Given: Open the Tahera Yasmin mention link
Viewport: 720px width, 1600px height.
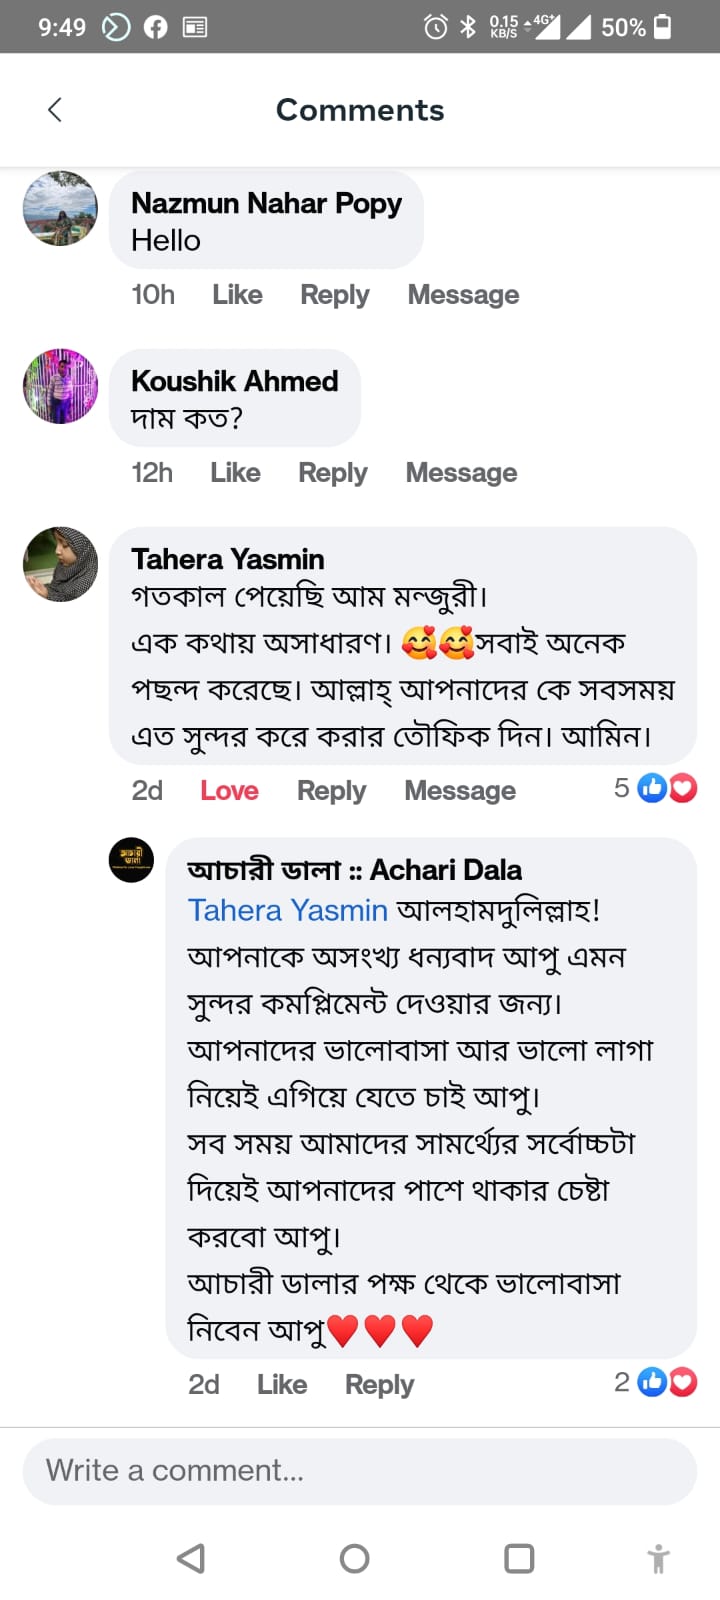Looking at the screenshot, I should point(288,910).
